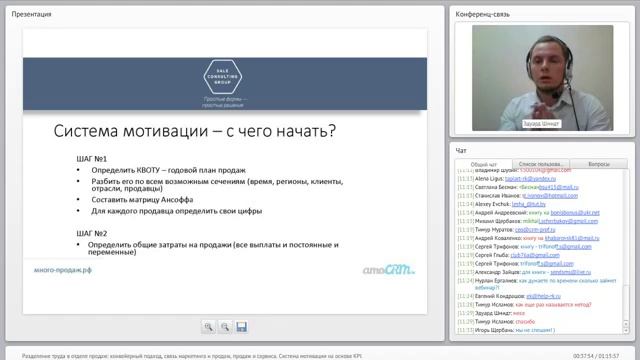This screenshot has height=360, width=640.
Task: Open Александр Зайцев email link
Action: click(x=570, y=272)
